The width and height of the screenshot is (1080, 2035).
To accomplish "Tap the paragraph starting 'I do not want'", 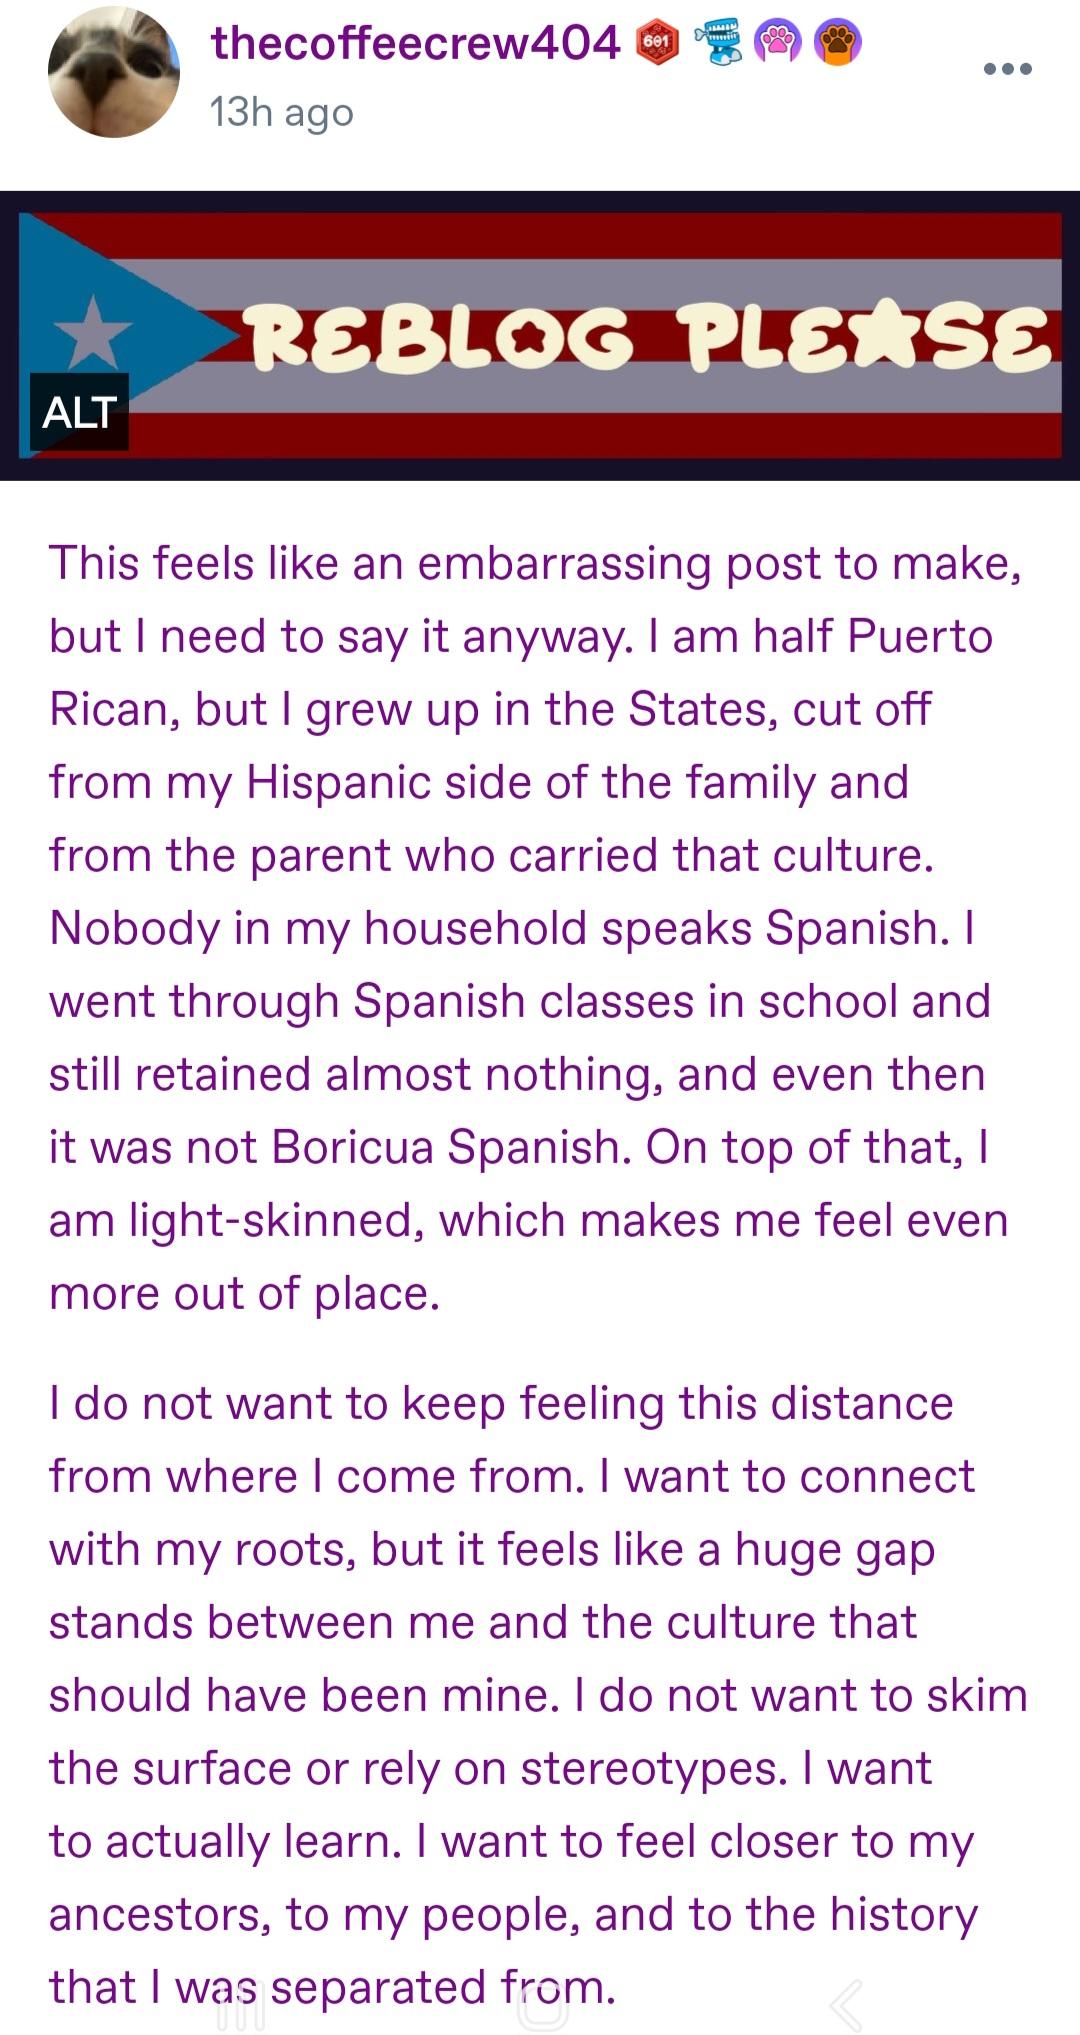I will point(530,1694).
